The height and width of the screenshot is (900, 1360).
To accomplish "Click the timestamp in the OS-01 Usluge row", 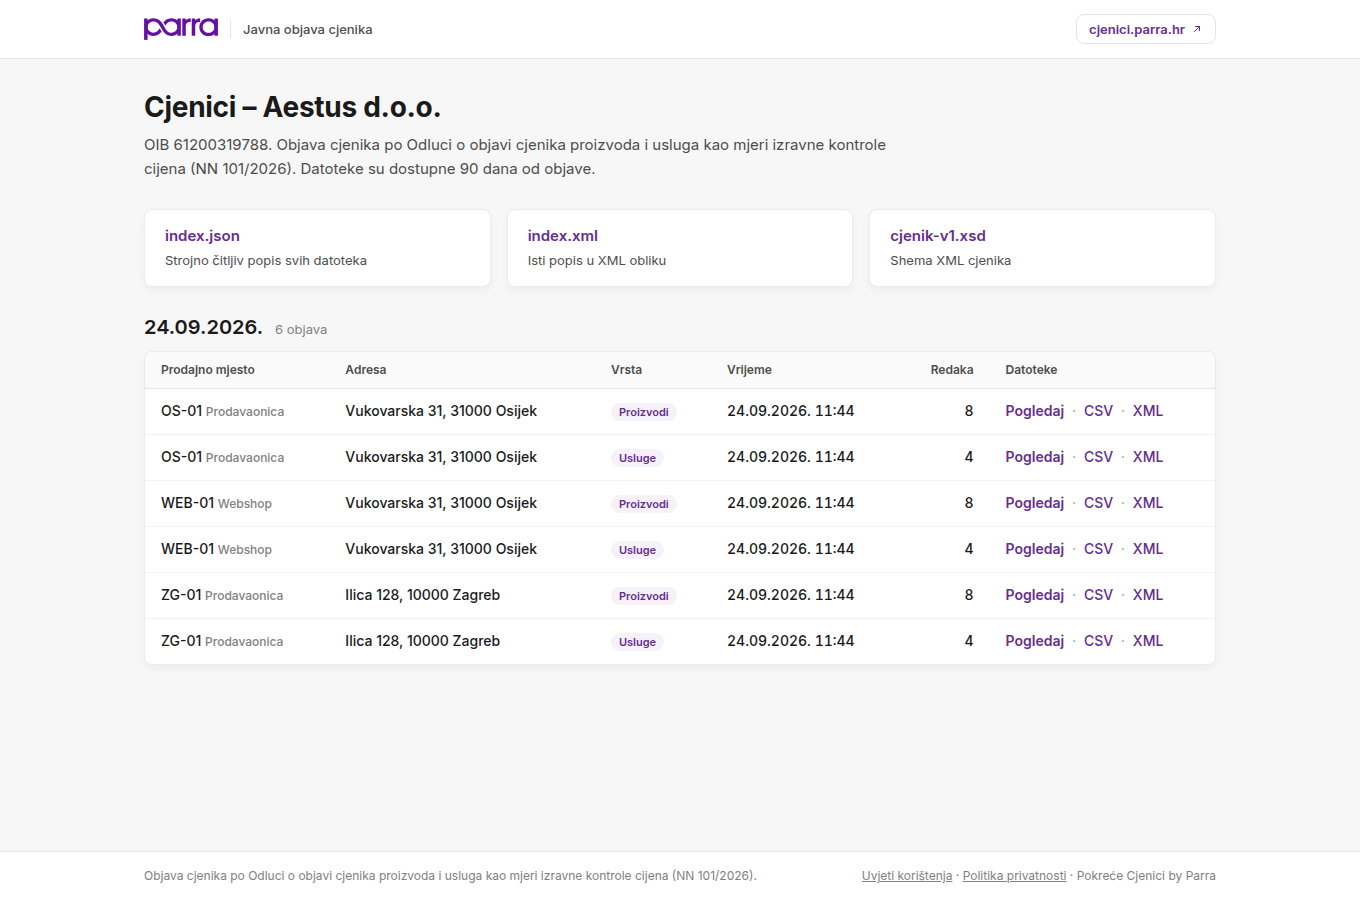I will pyautogui.click(x=791, y=457).
